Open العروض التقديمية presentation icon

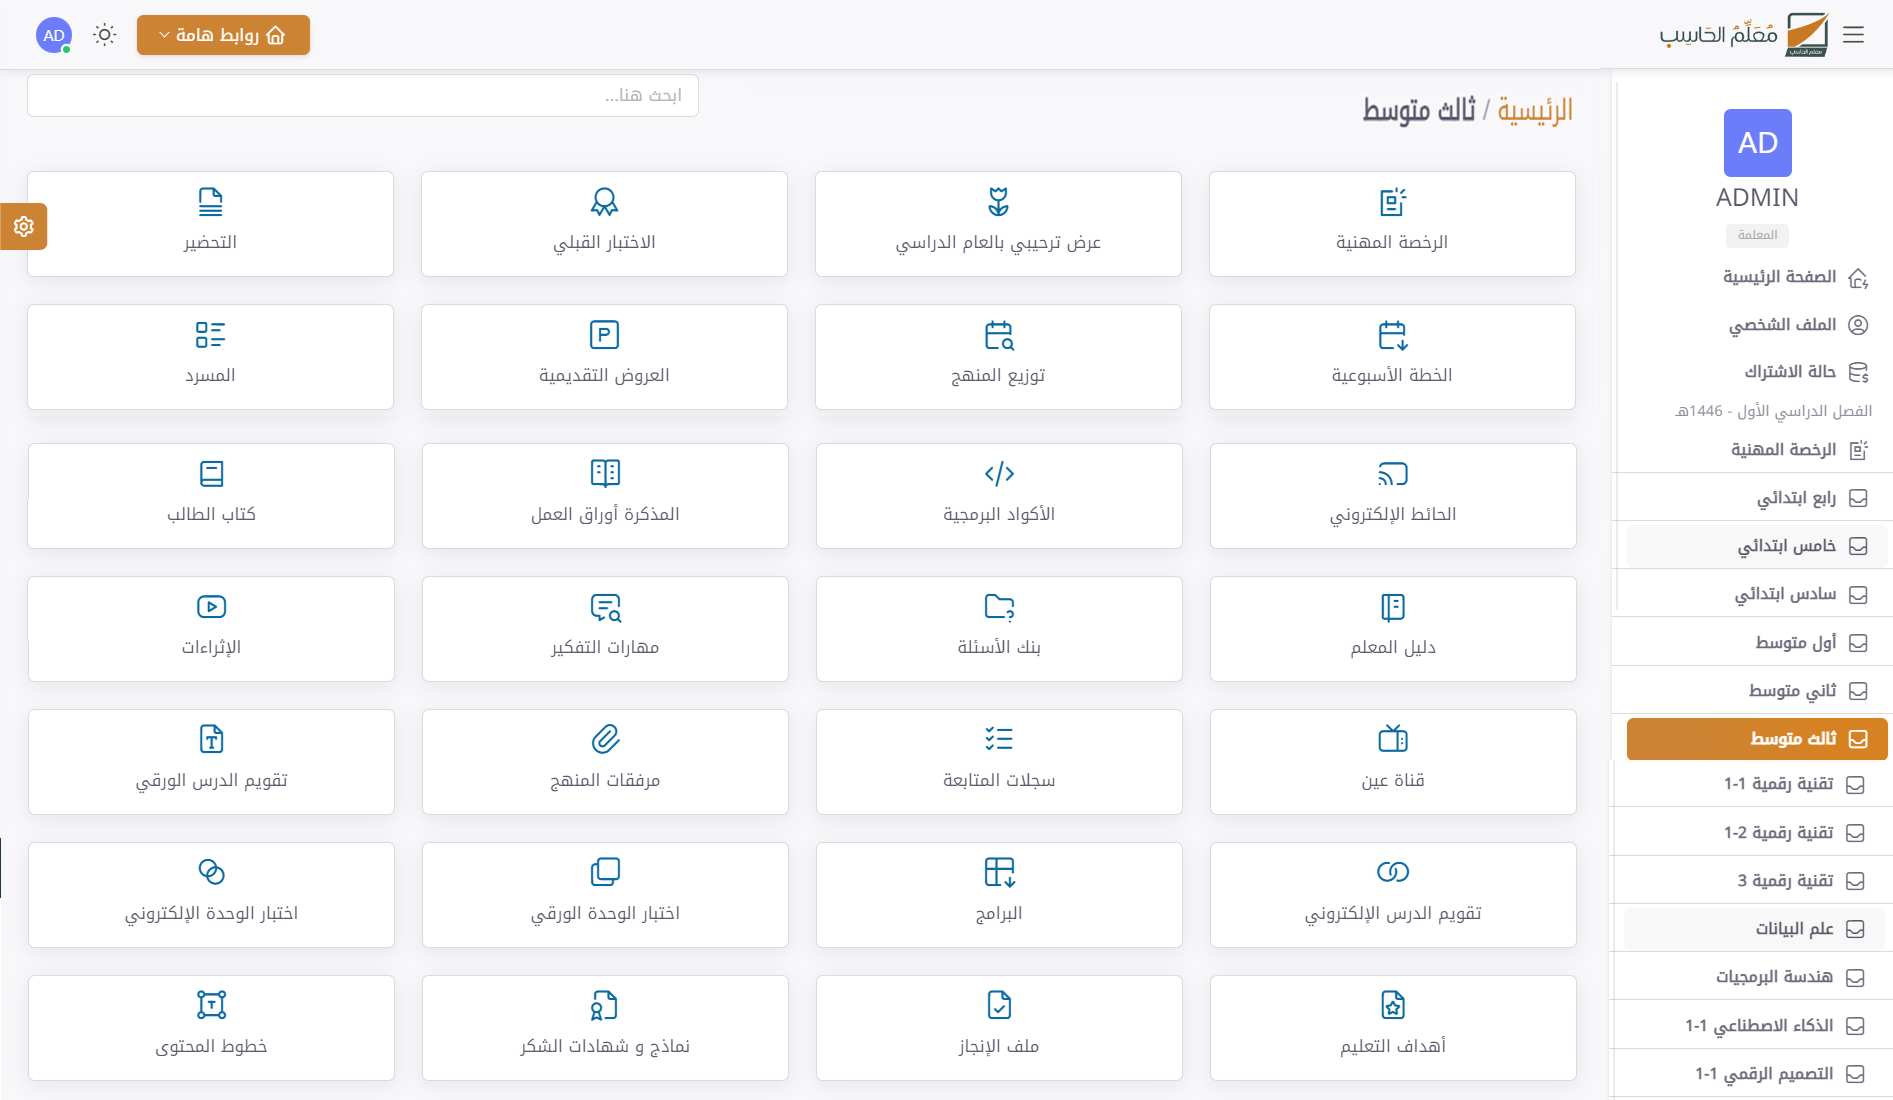(x=605, y=335)
